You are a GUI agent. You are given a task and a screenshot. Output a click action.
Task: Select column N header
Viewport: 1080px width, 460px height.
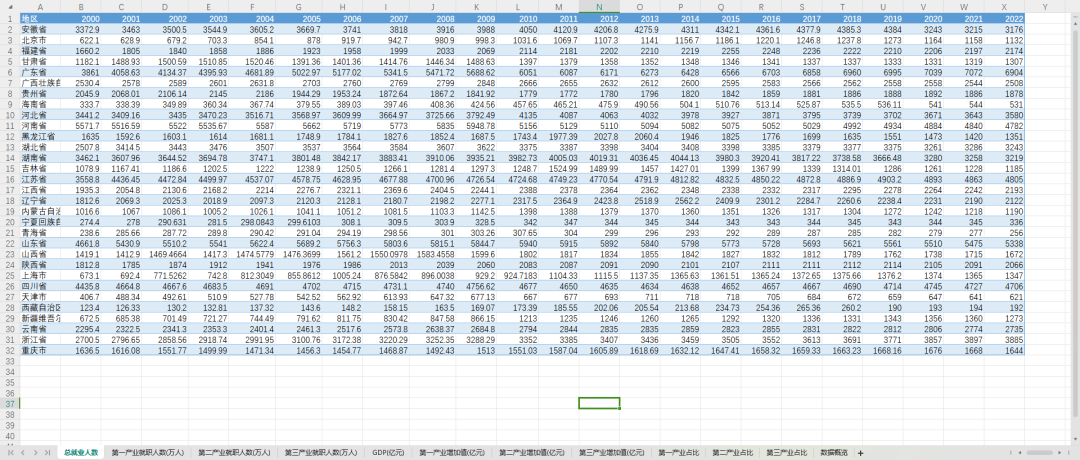pos(599,7)
